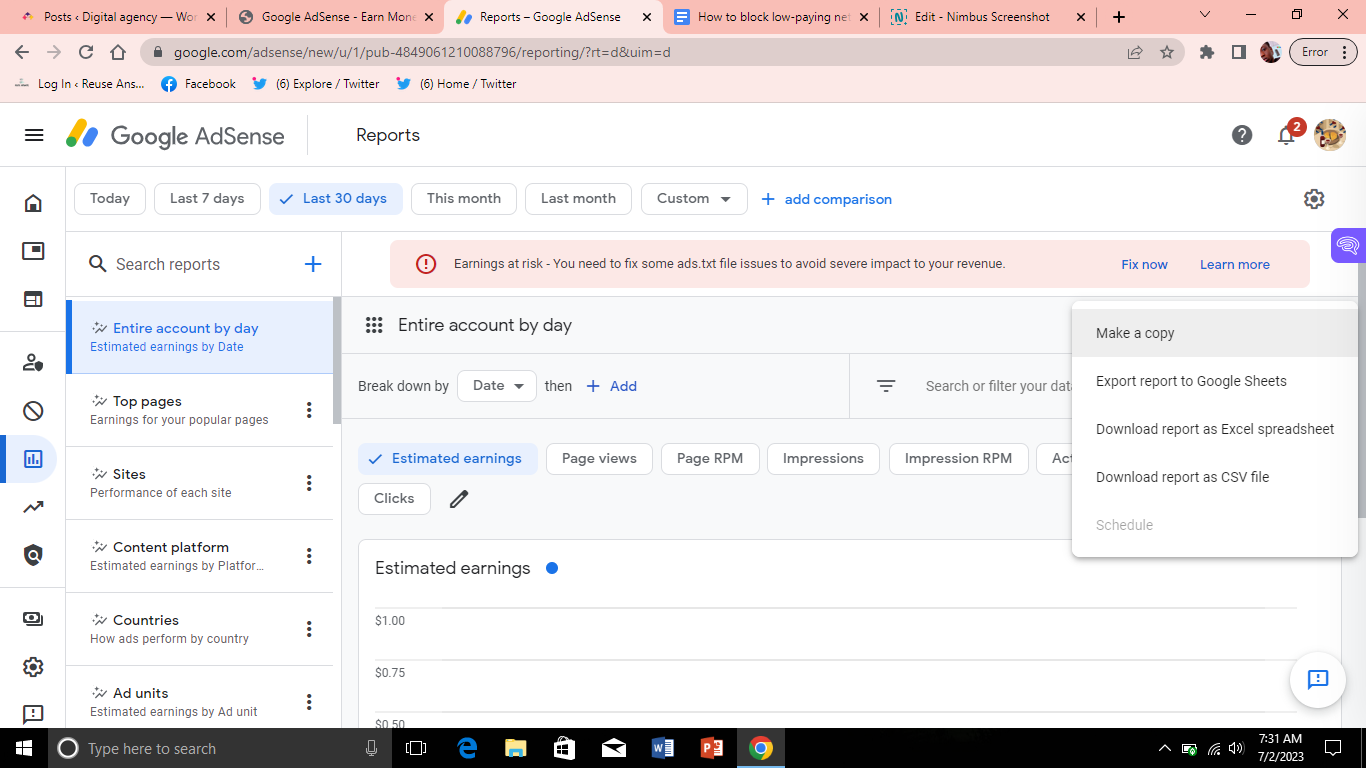Screen dimensions: 1366x768
Task: Open the report type grid icon
Action: 374,325
